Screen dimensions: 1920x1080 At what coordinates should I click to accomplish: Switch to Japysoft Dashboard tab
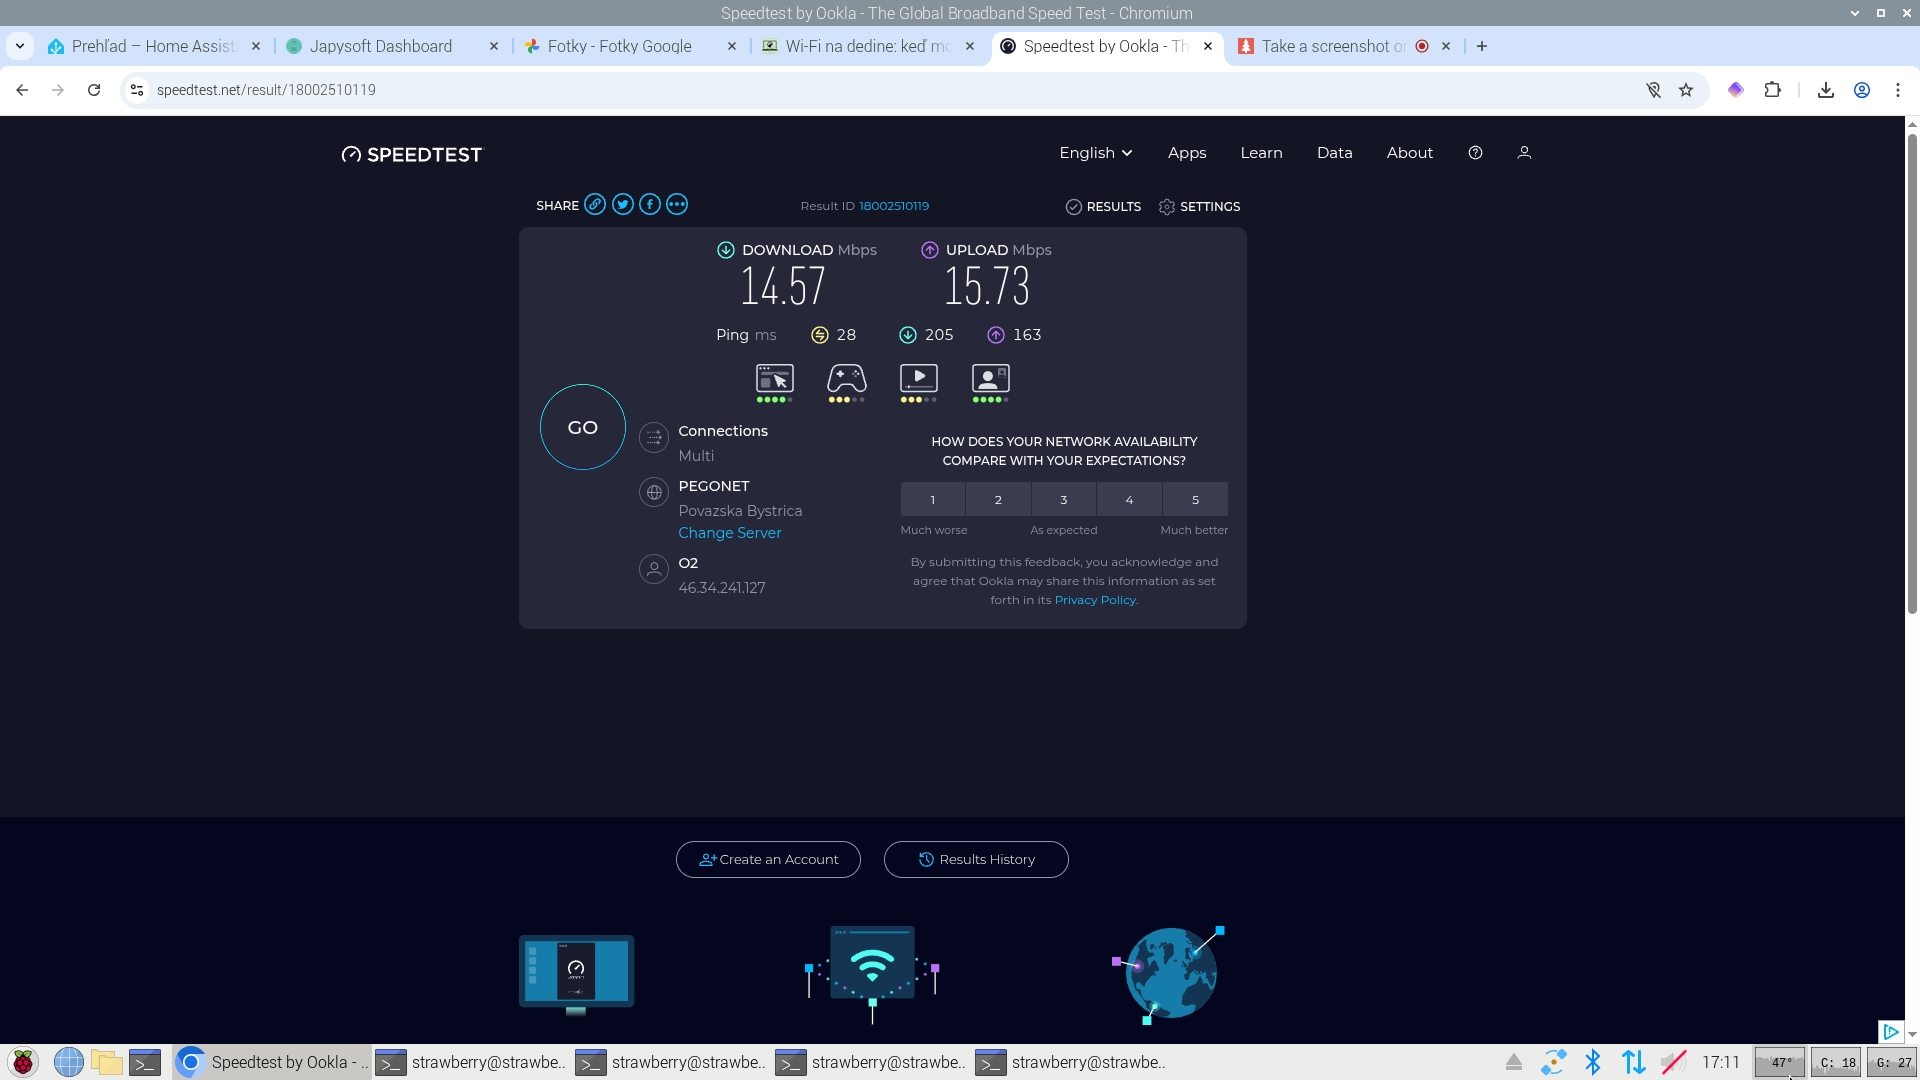tap(381, 46)
